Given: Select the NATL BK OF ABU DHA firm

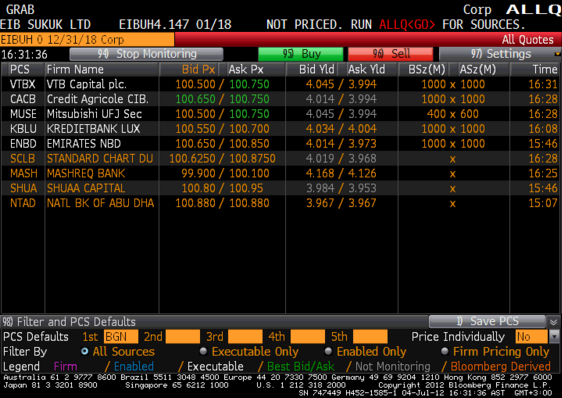Looking at the screenshot, I should [100, 203].
